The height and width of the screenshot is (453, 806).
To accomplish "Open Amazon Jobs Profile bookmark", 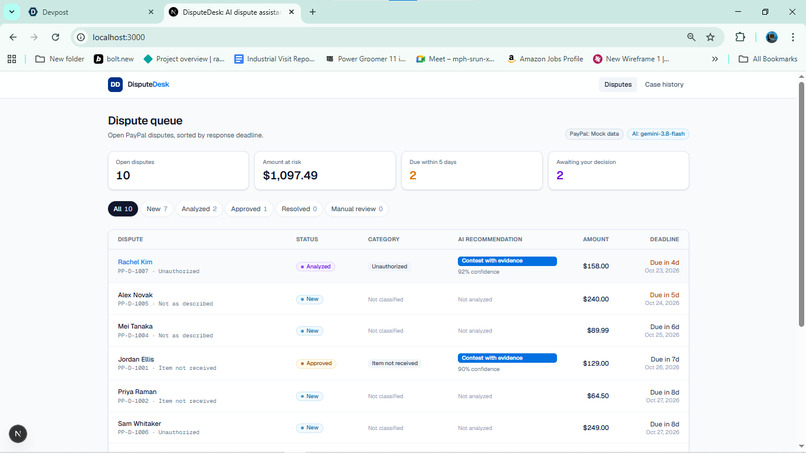I will pyautogui.click(x=545, y=59).
